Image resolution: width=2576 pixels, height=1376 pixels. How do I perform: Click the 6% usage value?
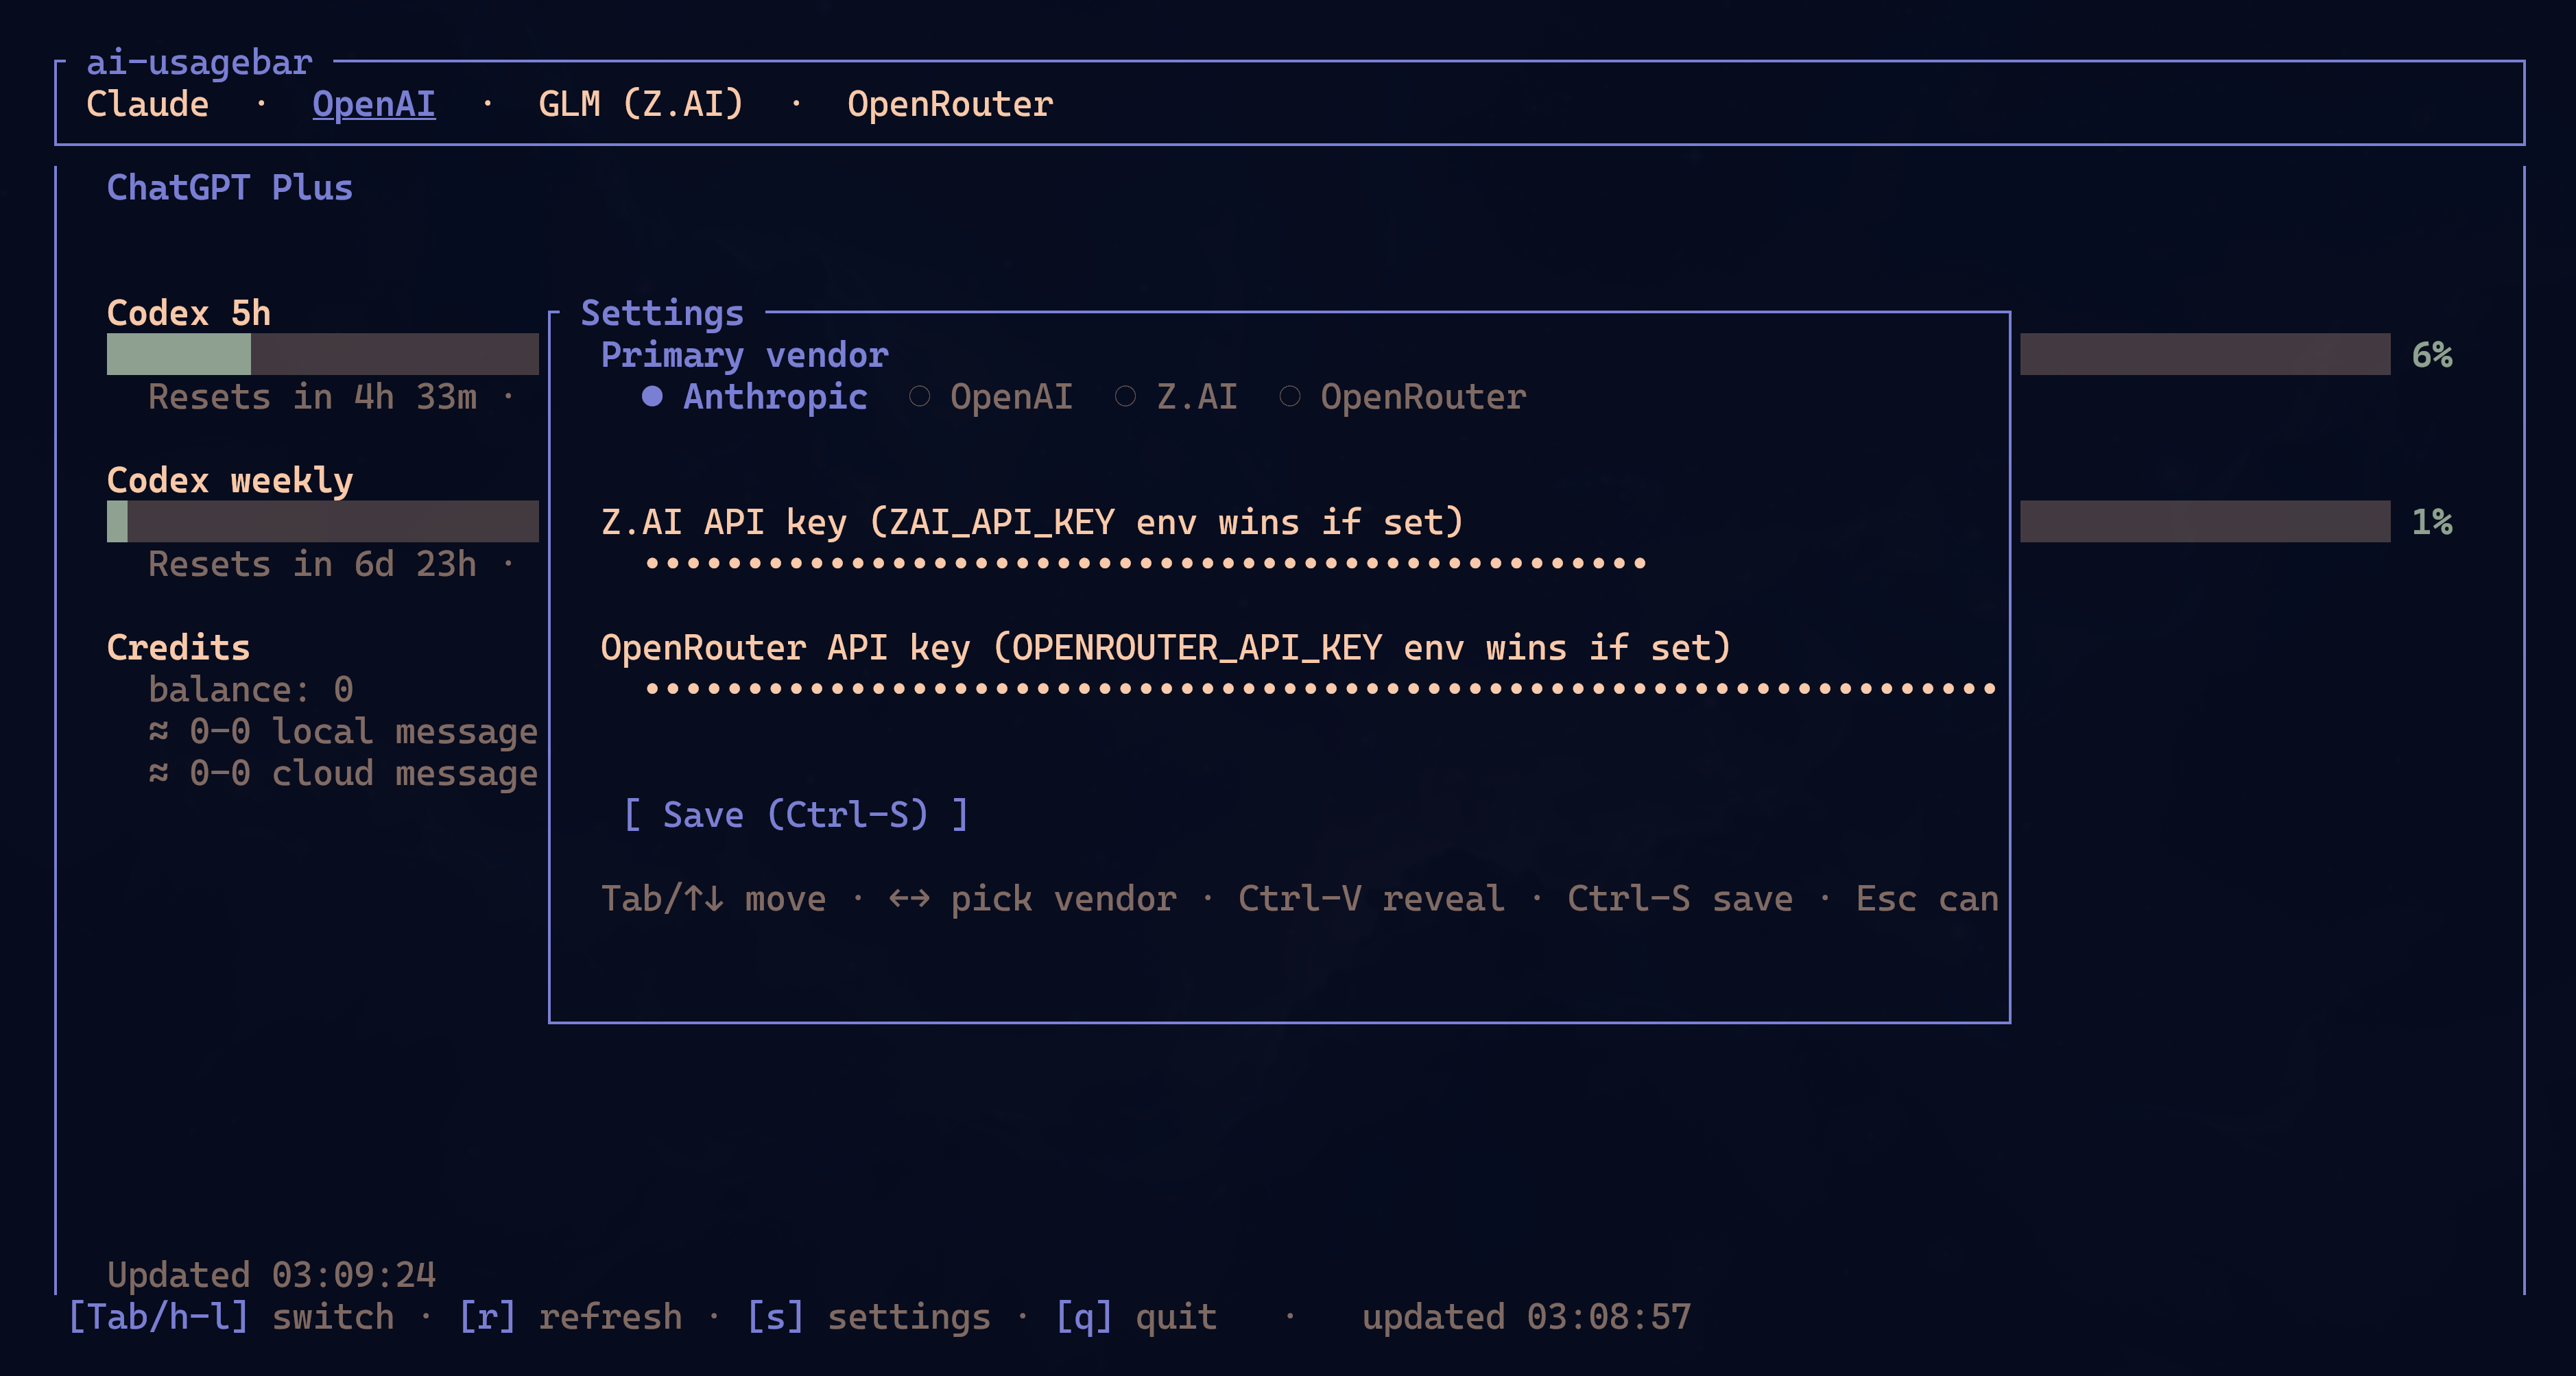point(2432,355)
